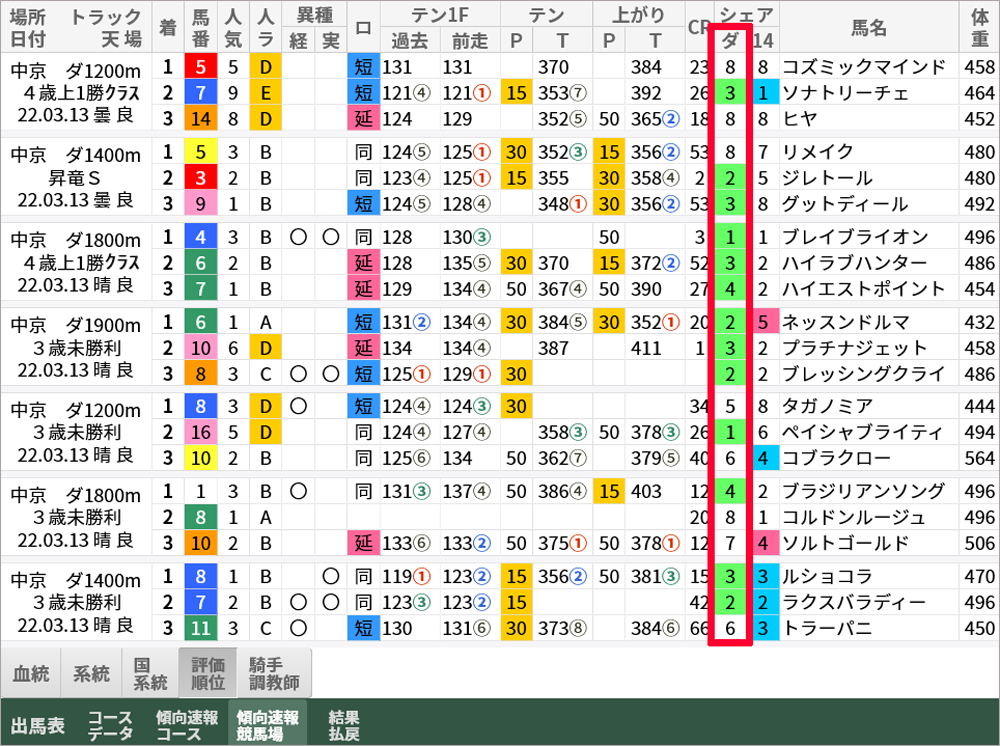Screen dimensions: 1000x746
Task: Click horse name ソナトリーチェ
Action: (x=845, y=93)
